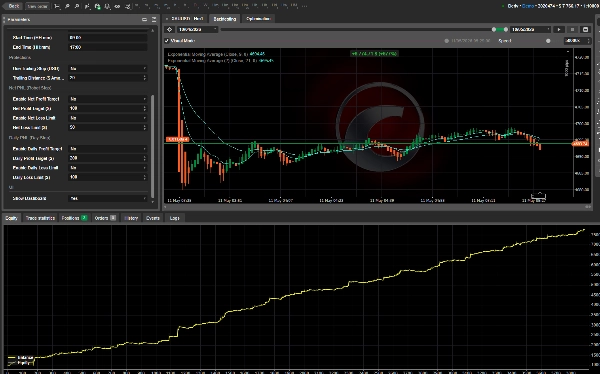Open the Enable Net Loss Limit dropdown
The height and width of the screenshot is (374, 600).
coord(108,118)
